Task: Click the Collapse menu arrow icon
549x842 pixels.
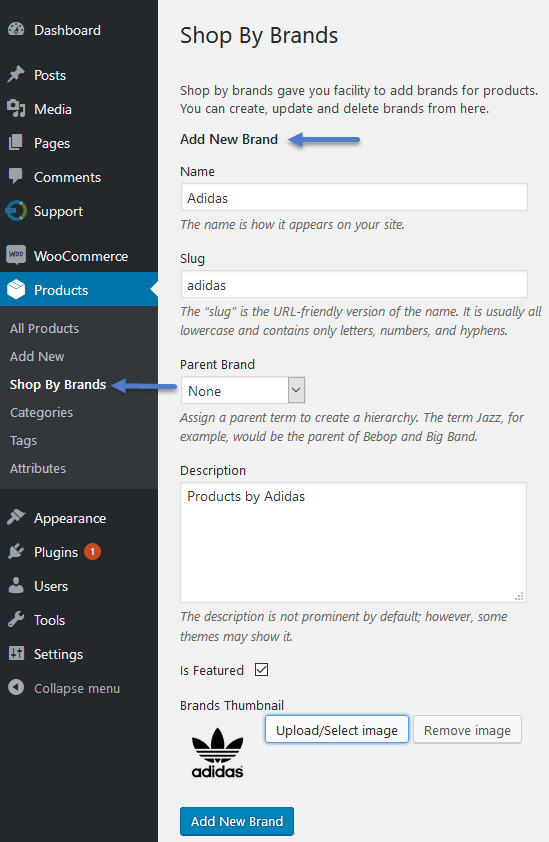Action: pyautogui.click(x=16, y=687)
